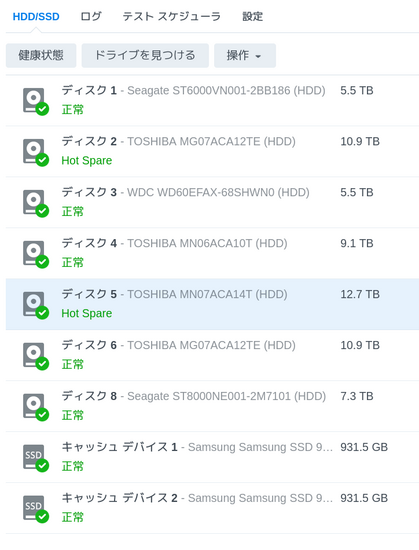Click the Disk 8 Seagate drive icon
The image size is (419, 550).
(35, 407)
